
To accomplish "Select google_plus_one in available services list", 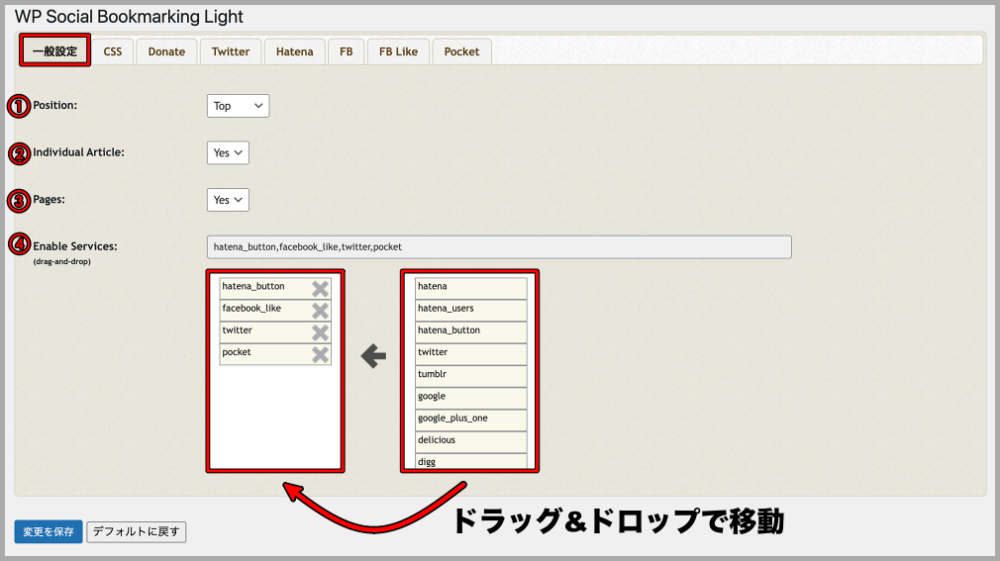I will click(x=471, y=419).
